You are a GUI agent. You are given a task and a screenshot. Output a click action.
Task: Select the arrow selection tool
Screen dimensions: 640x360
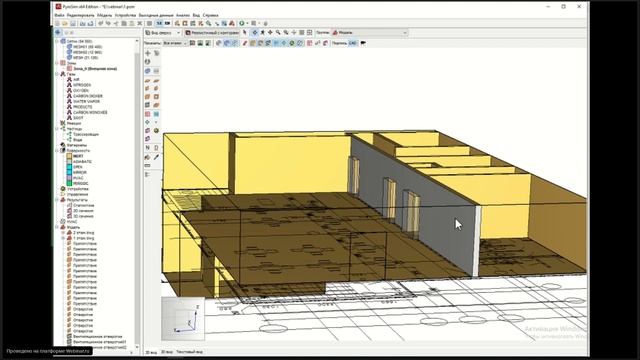[x=245, y=33]
